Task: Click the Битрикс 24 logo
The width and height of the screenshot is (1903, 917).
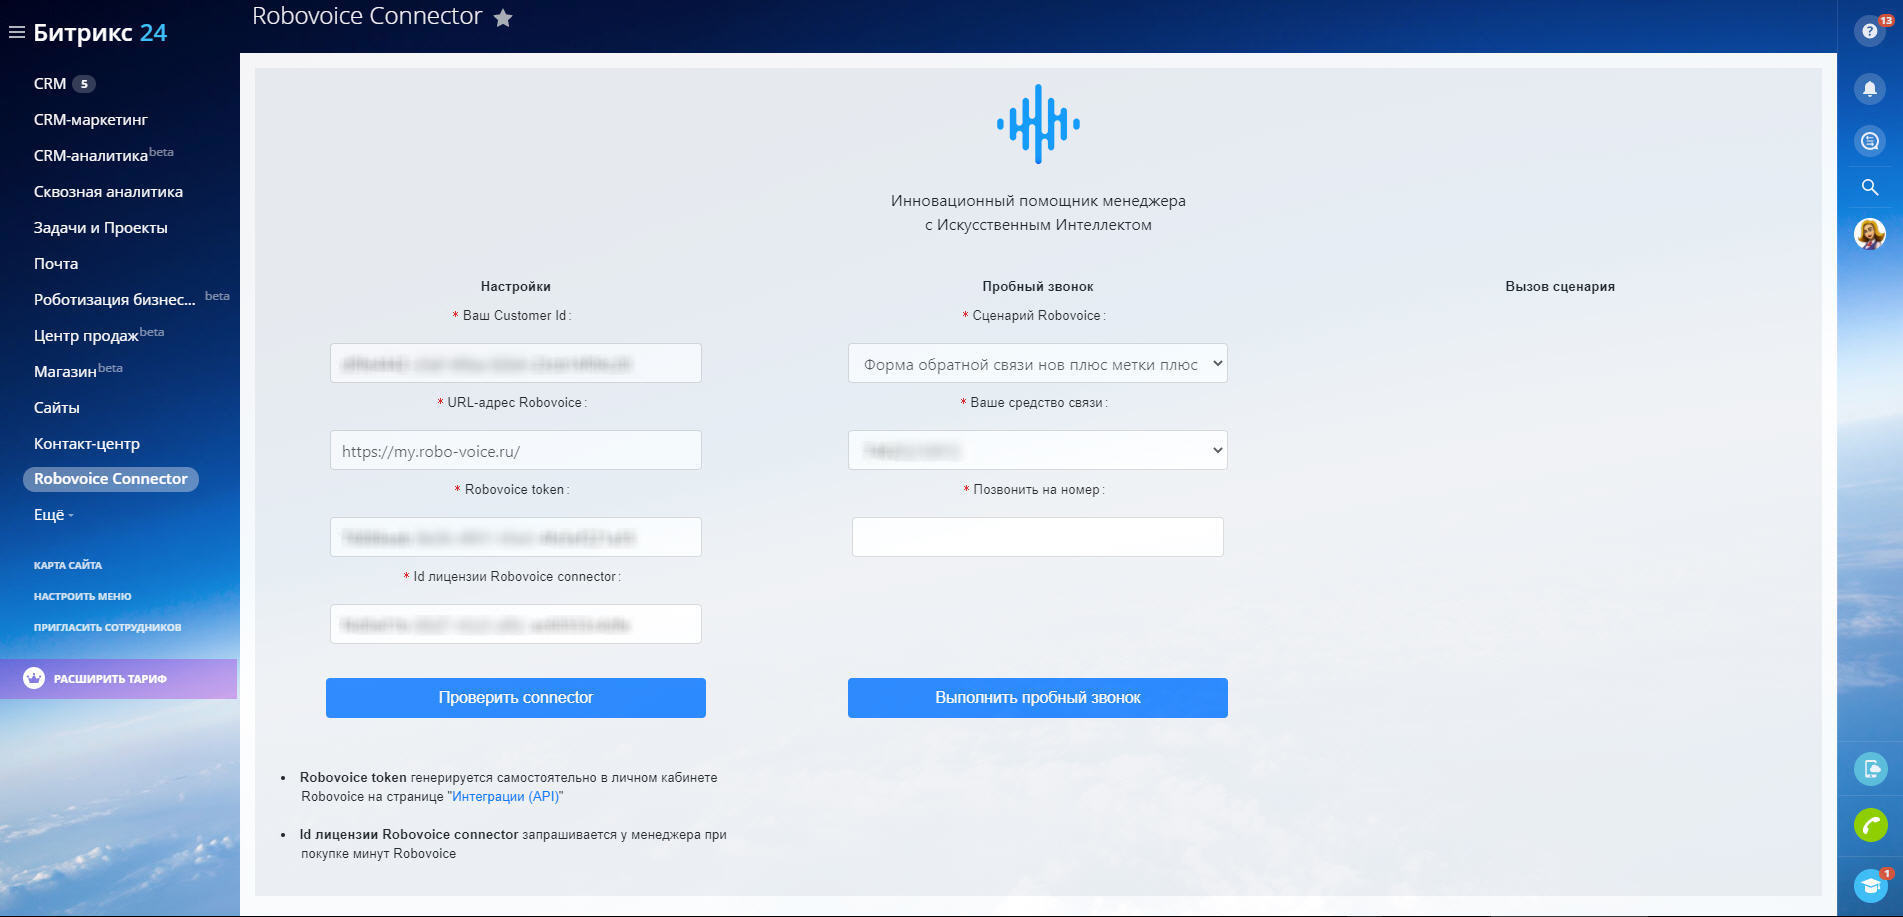Action: coord(100,33)
